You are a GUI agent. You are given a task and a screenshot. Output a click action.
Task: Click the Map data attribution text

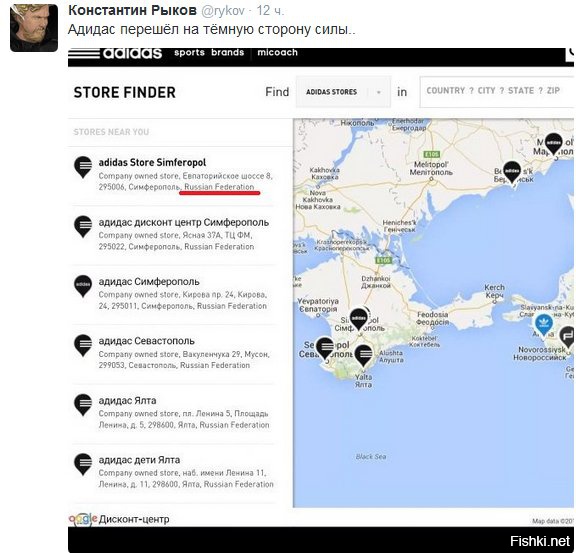[x=553, y=521]
